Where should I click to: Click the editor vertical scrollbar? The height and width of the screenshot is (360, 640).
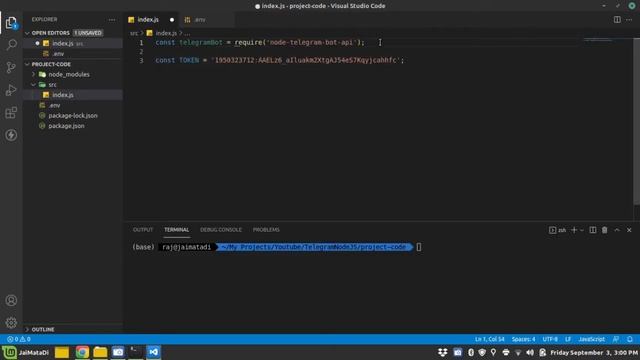(636, 121)
